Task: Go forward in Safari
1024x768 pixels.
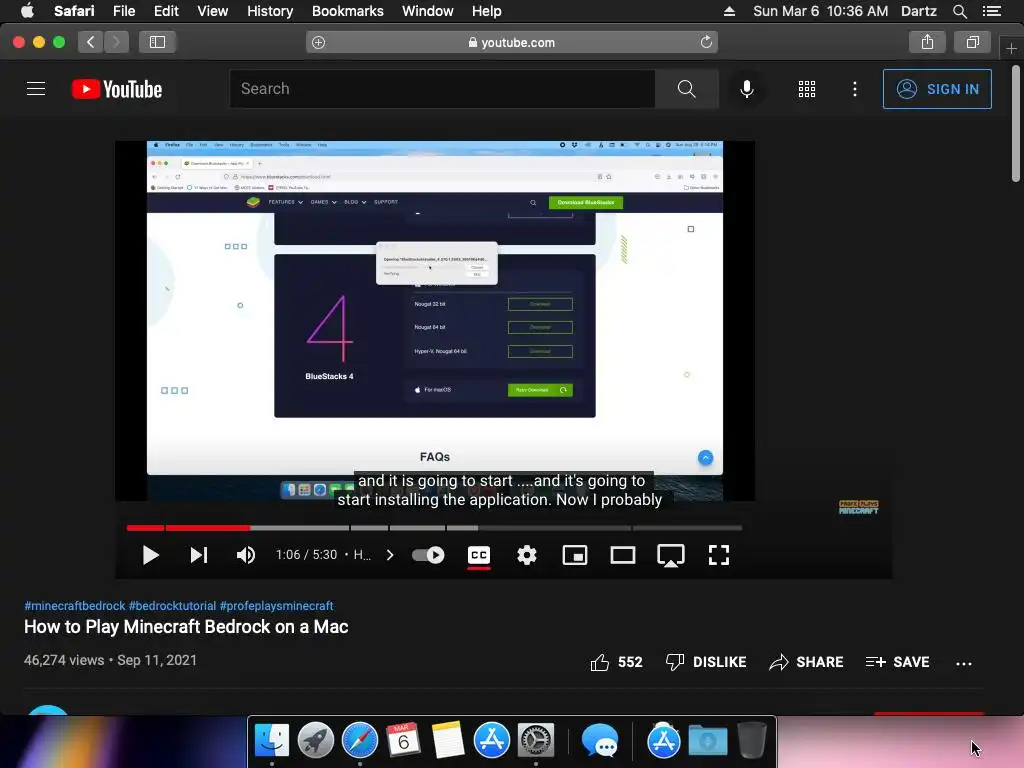Action: (x=116, y=42)
